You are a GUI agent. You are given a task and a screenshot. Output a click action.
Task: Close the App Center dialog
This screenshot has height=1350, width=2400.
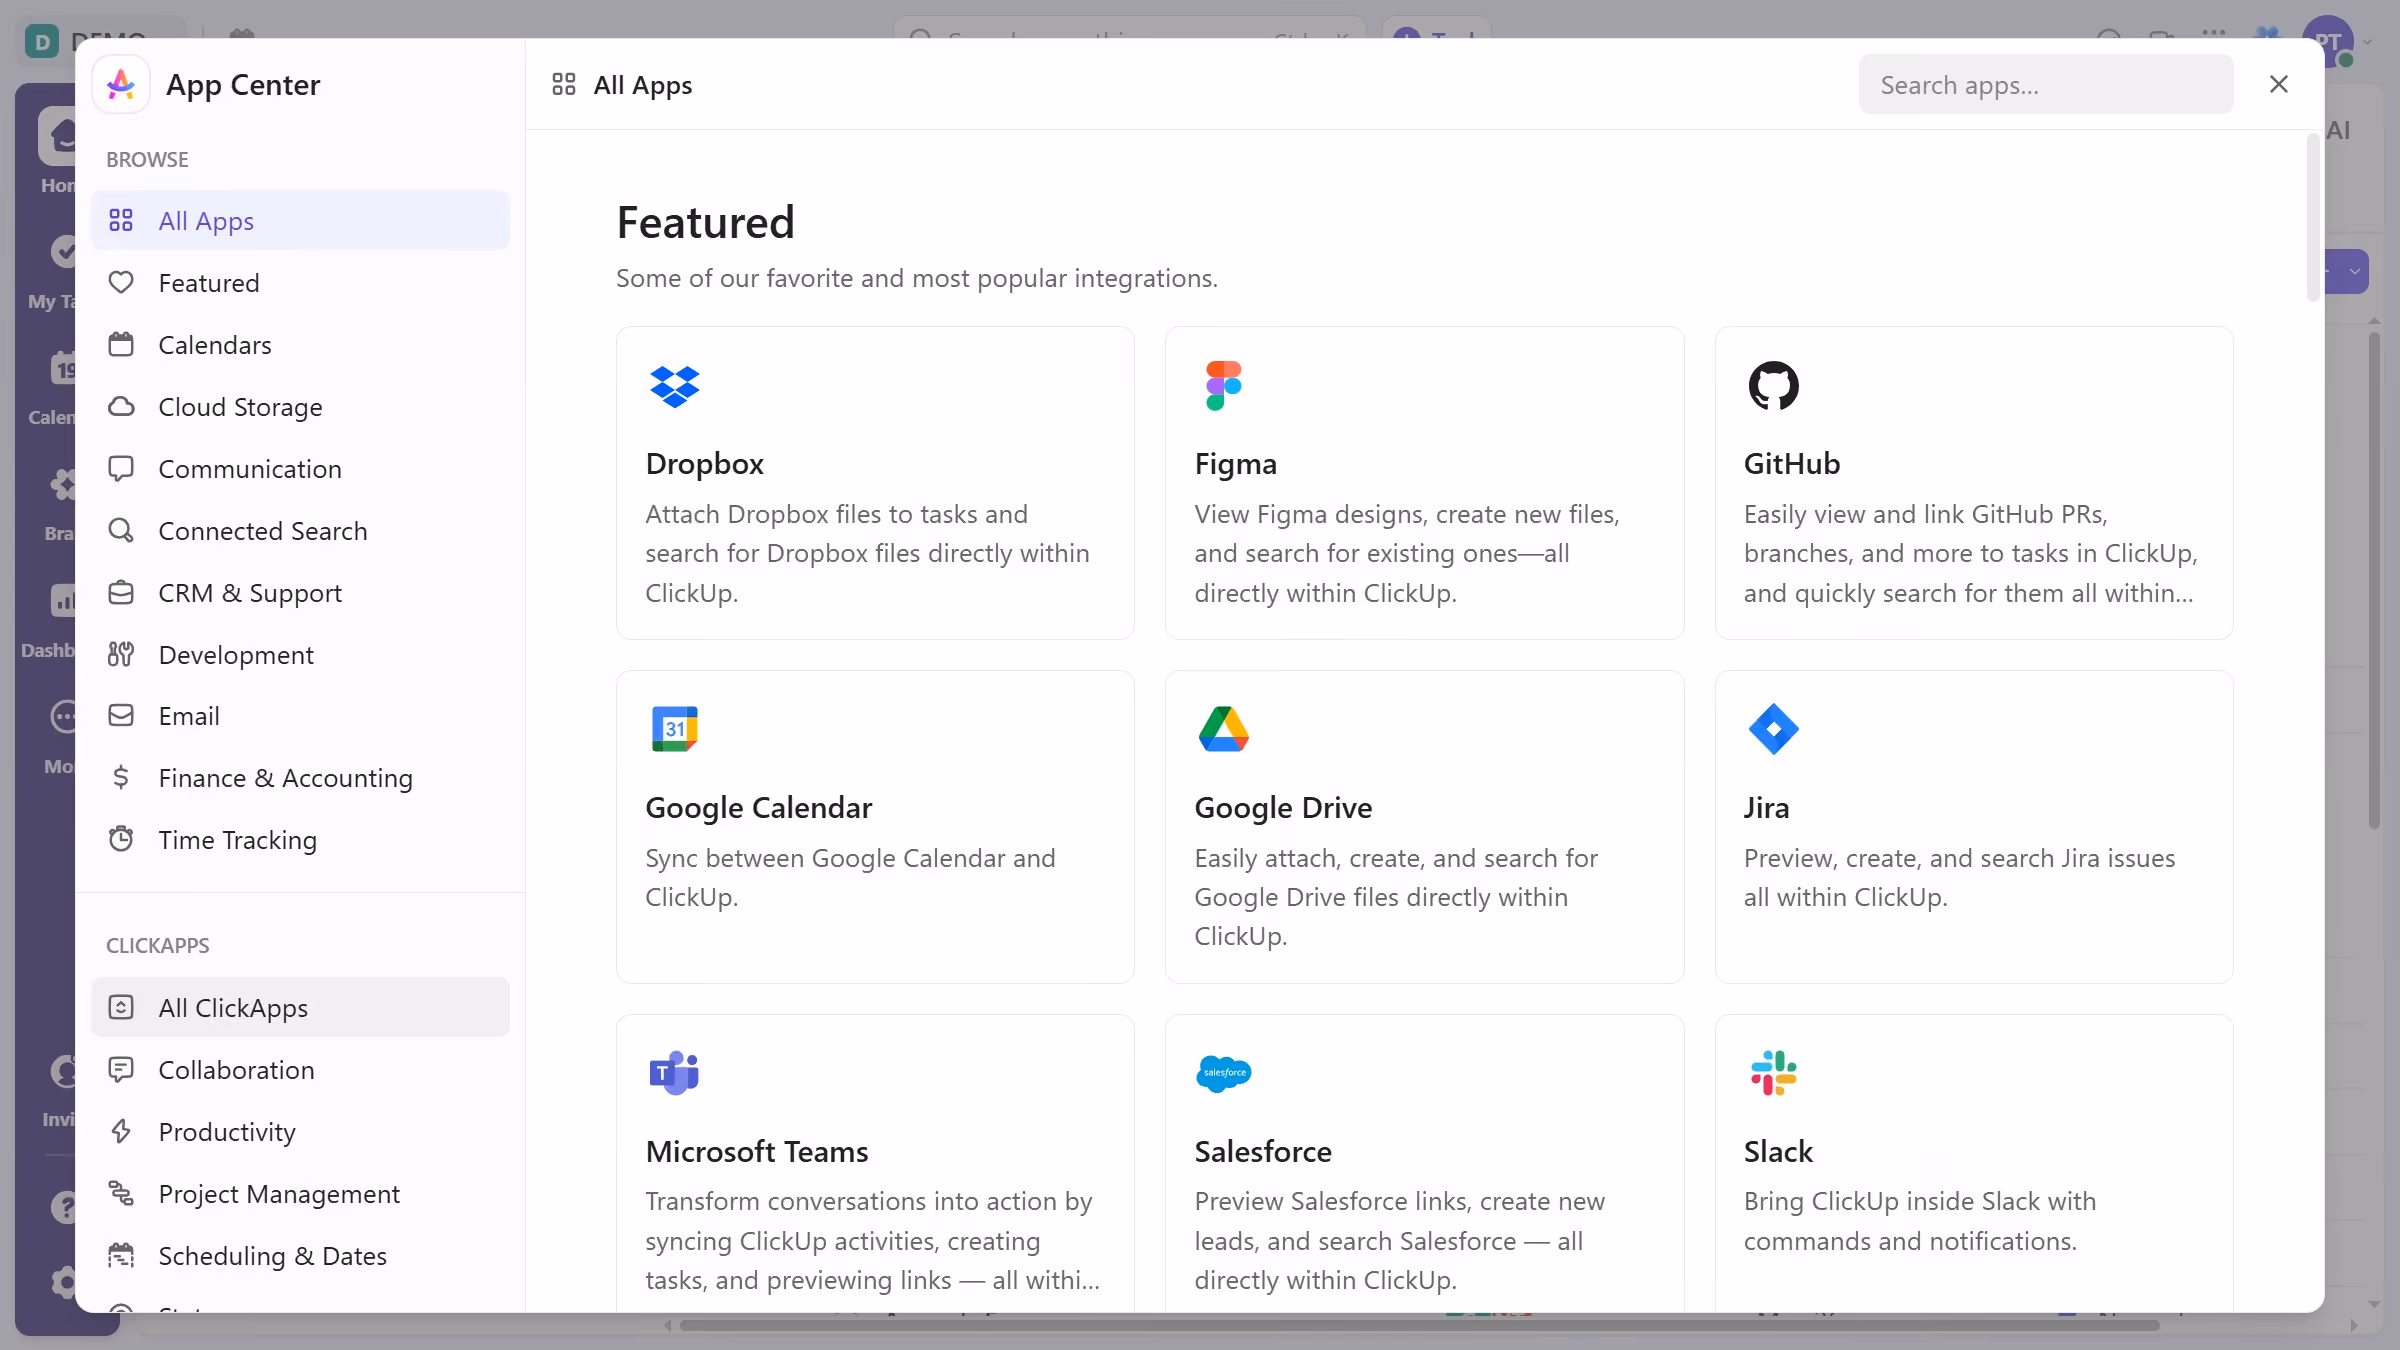pos(2279,84)
